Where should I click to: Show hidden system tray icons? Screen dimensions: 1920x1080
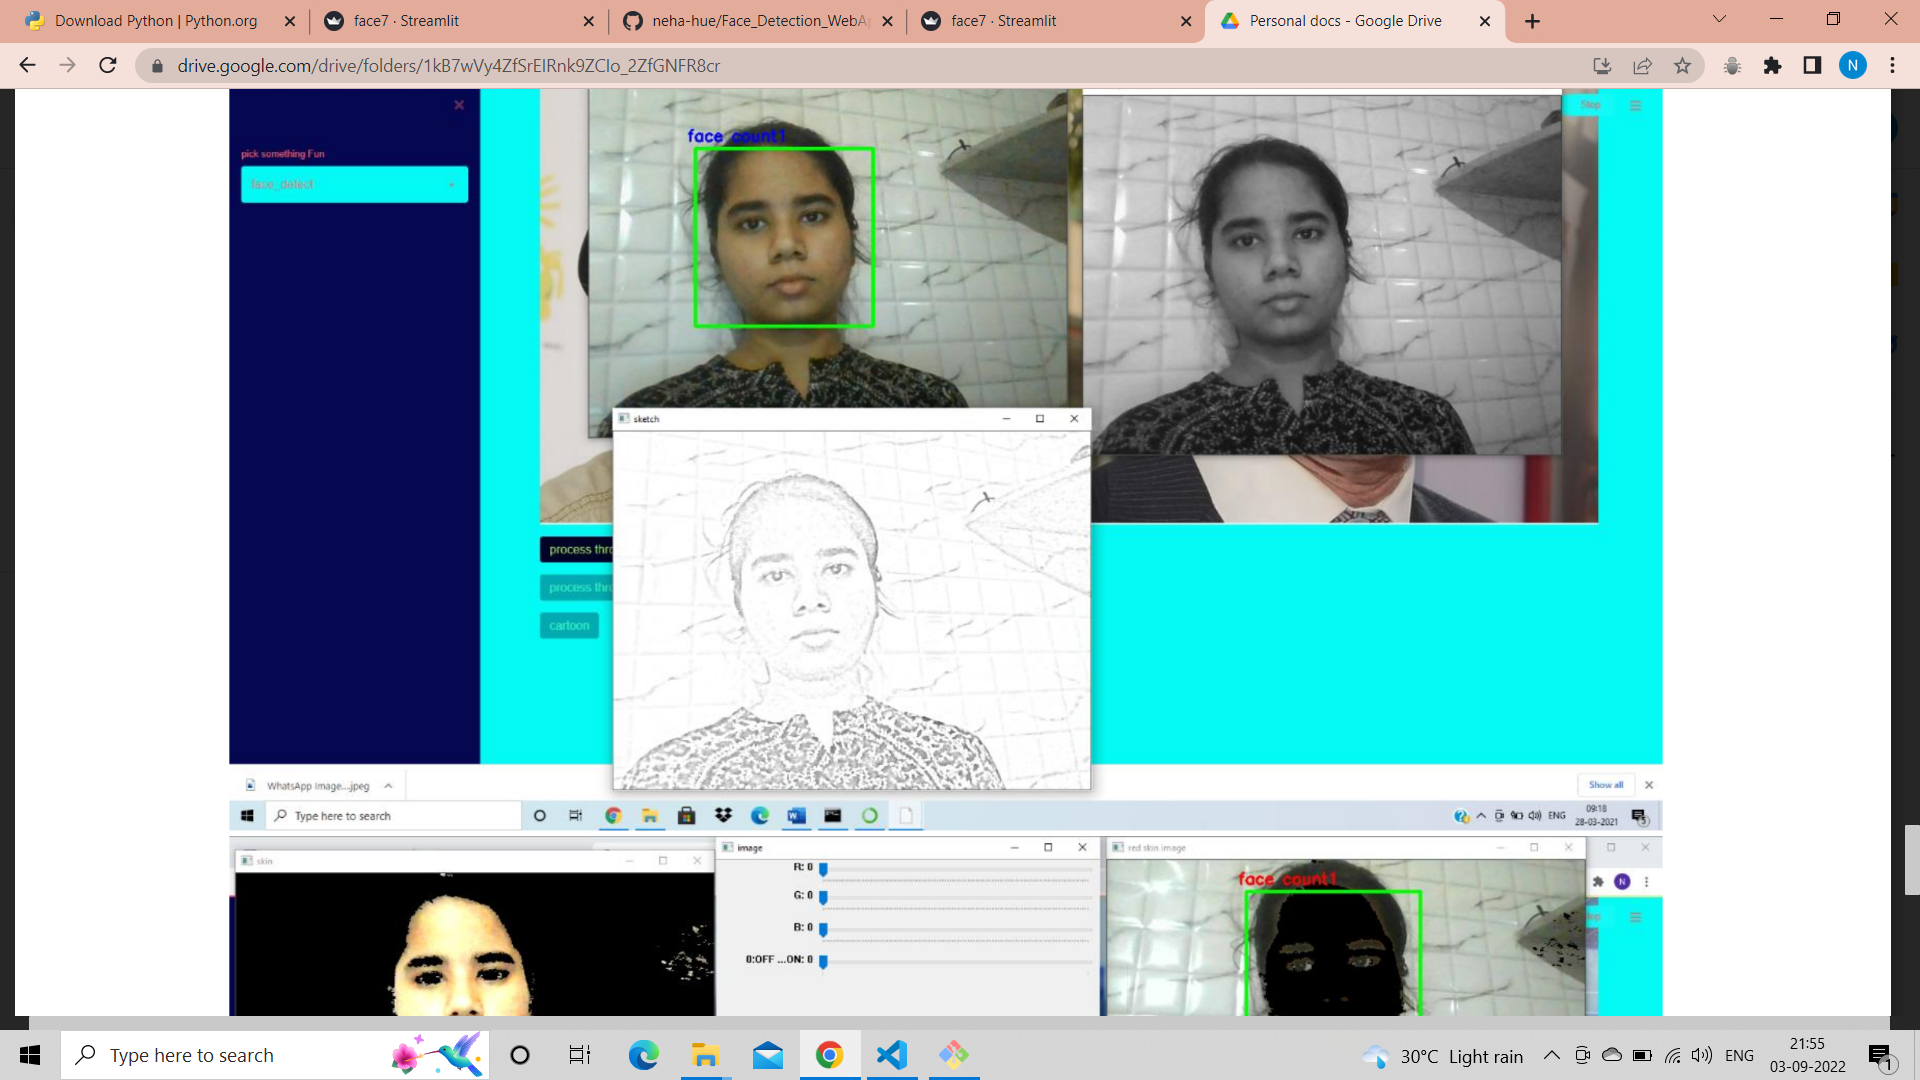[1551, 1055]
